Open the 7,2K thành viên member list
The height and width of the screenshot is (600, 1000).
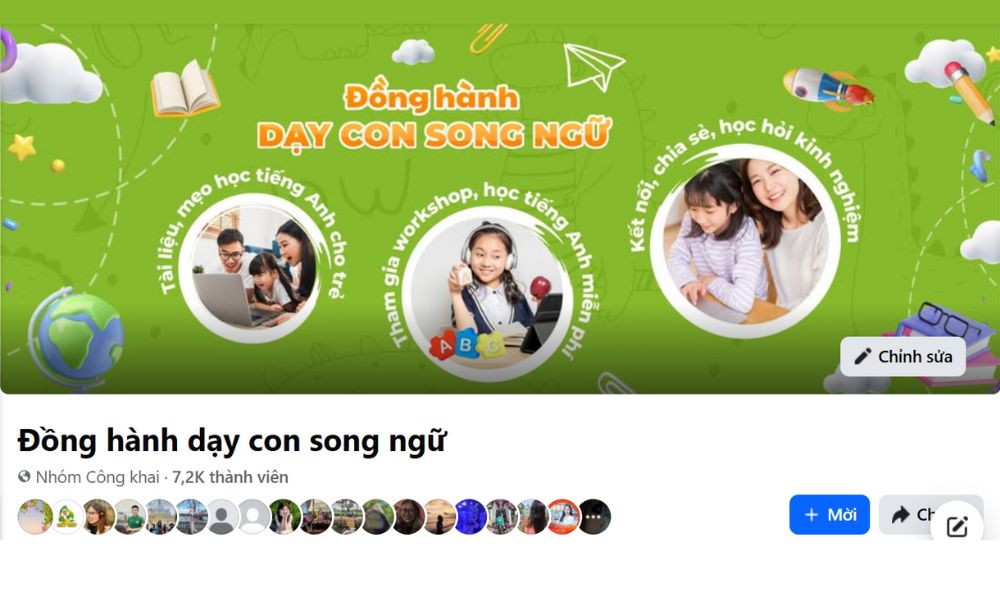click(230, 477)
